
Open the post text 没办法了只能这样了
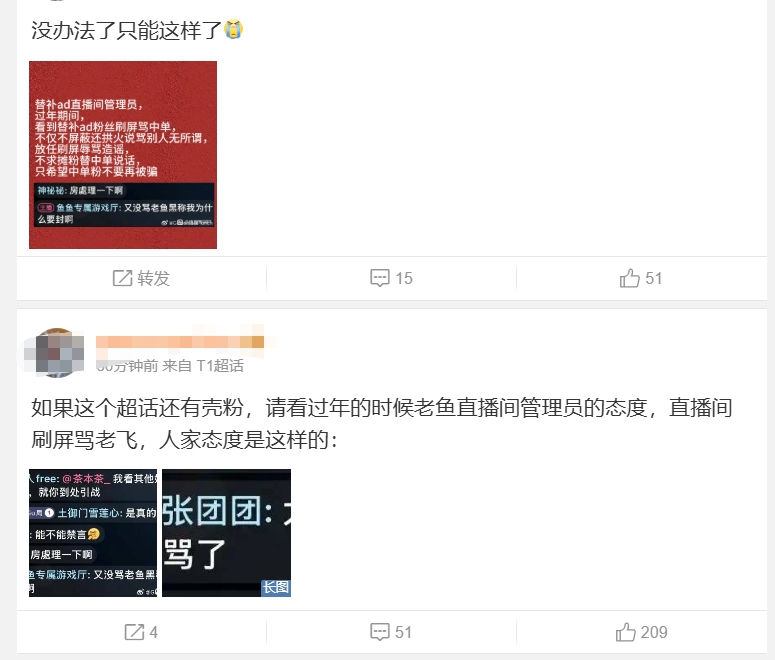point(126,30)
